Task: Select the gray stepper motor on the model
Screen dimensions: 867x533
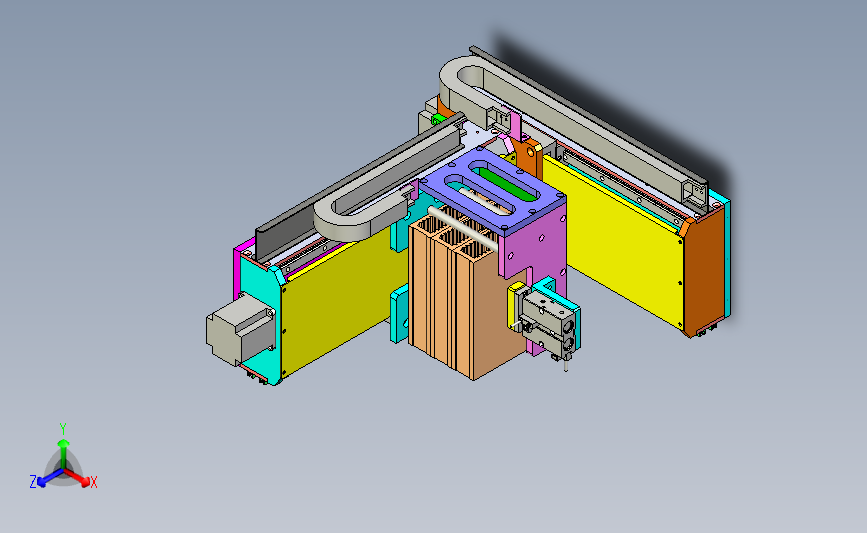Action: coord(241,328)
